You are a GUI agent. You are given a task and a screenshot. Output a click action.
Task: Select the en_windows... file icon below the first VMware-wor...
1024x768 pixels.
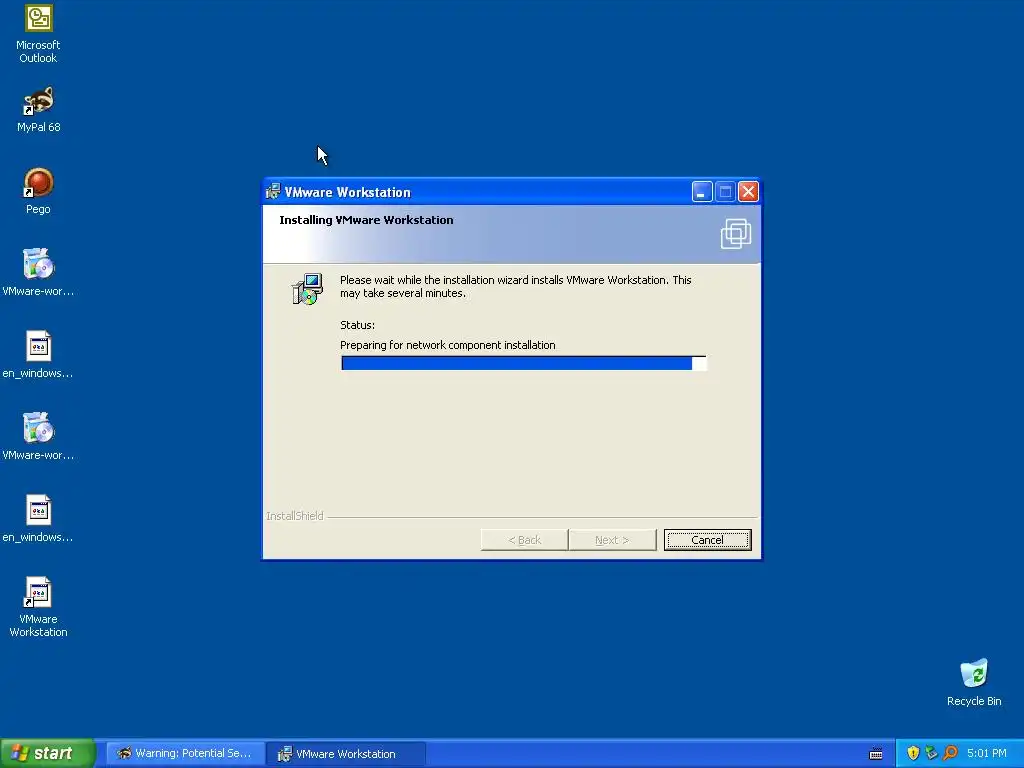39,355
